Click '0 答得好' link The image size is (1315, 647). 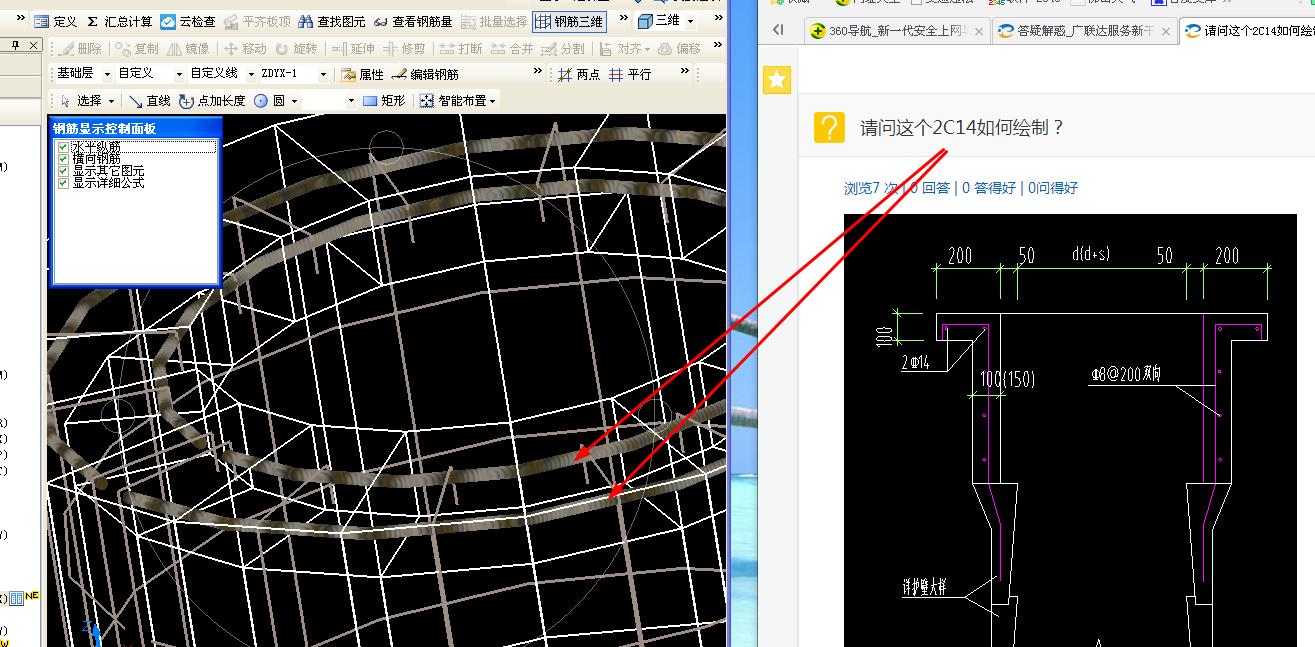pyautogui.click(x=988, y=187)
